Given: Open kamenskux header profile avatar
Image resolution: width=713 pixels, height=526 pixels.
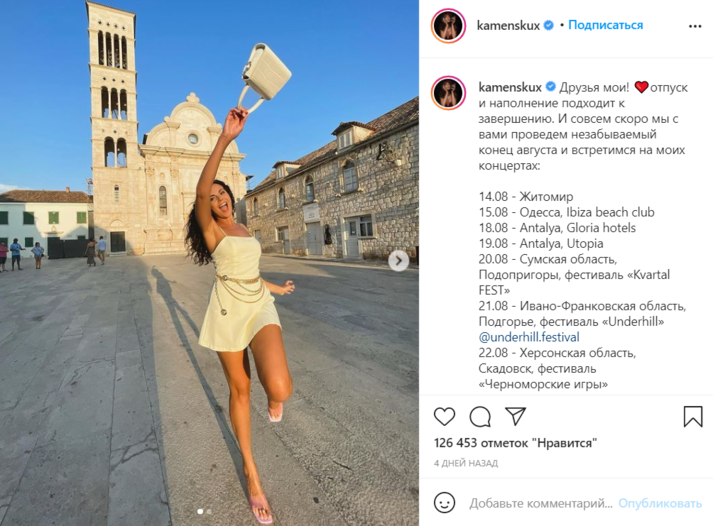Looking at the screenshot, I should point(448,25).
